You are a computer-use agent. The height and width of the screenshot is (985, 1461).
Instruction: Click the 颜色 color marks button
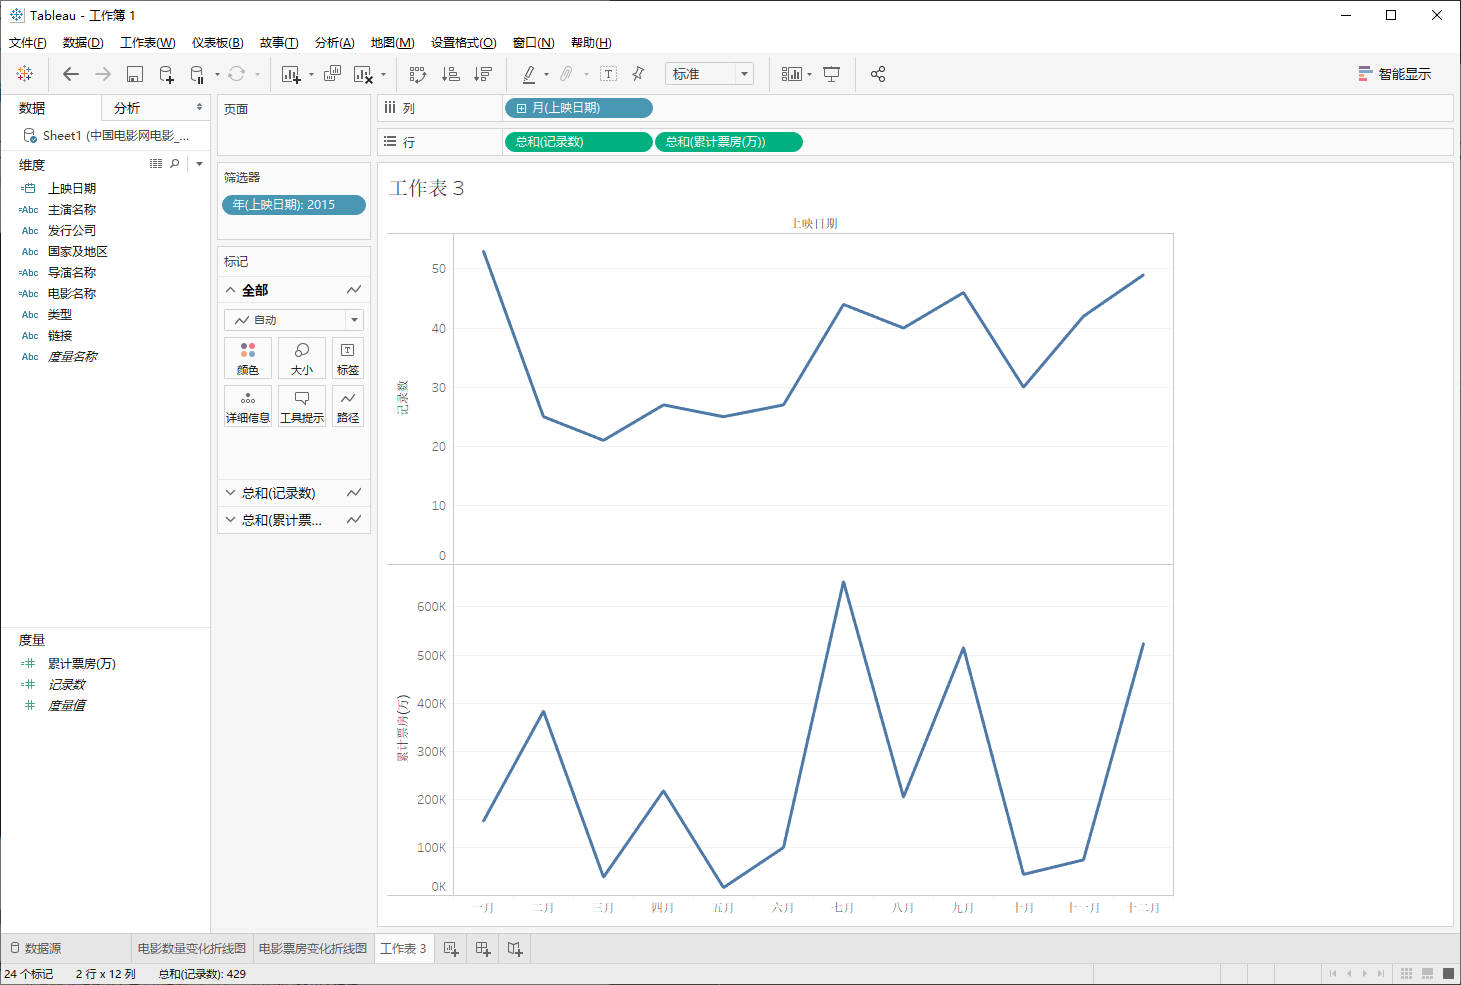(x=248, y=358)
